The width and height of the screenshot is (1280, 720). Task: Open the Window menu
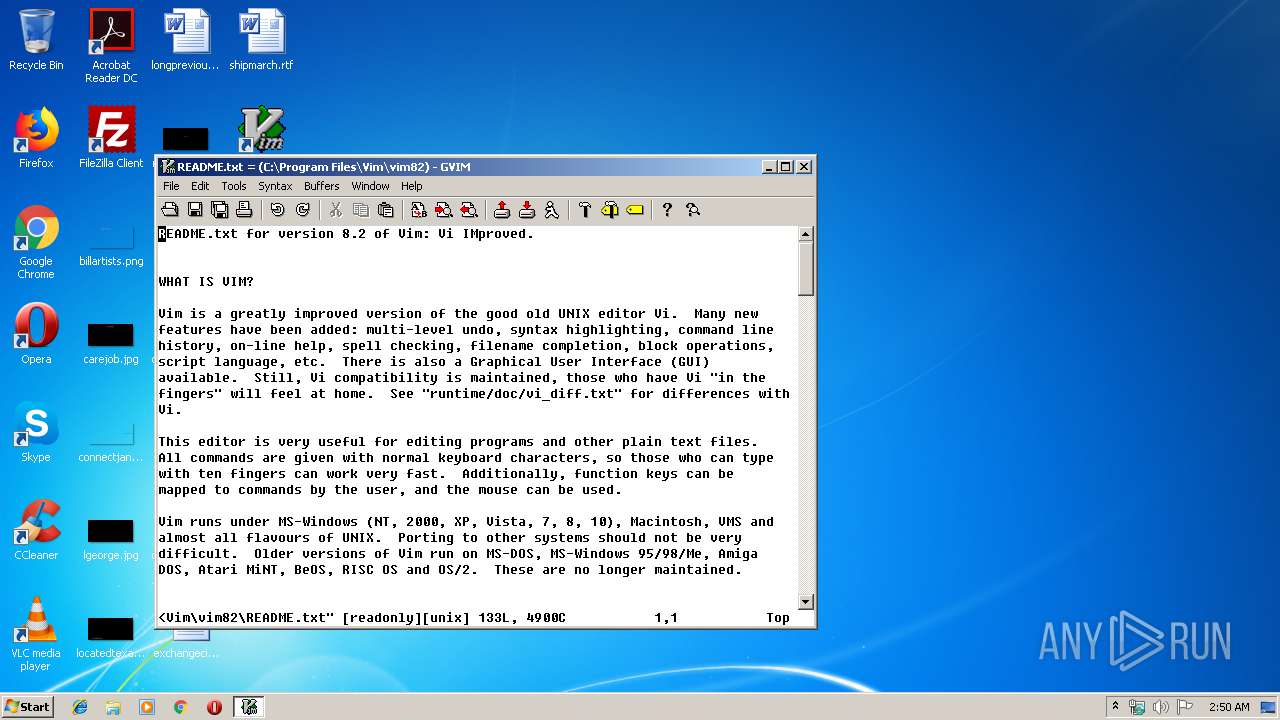[x=370, y=186]
